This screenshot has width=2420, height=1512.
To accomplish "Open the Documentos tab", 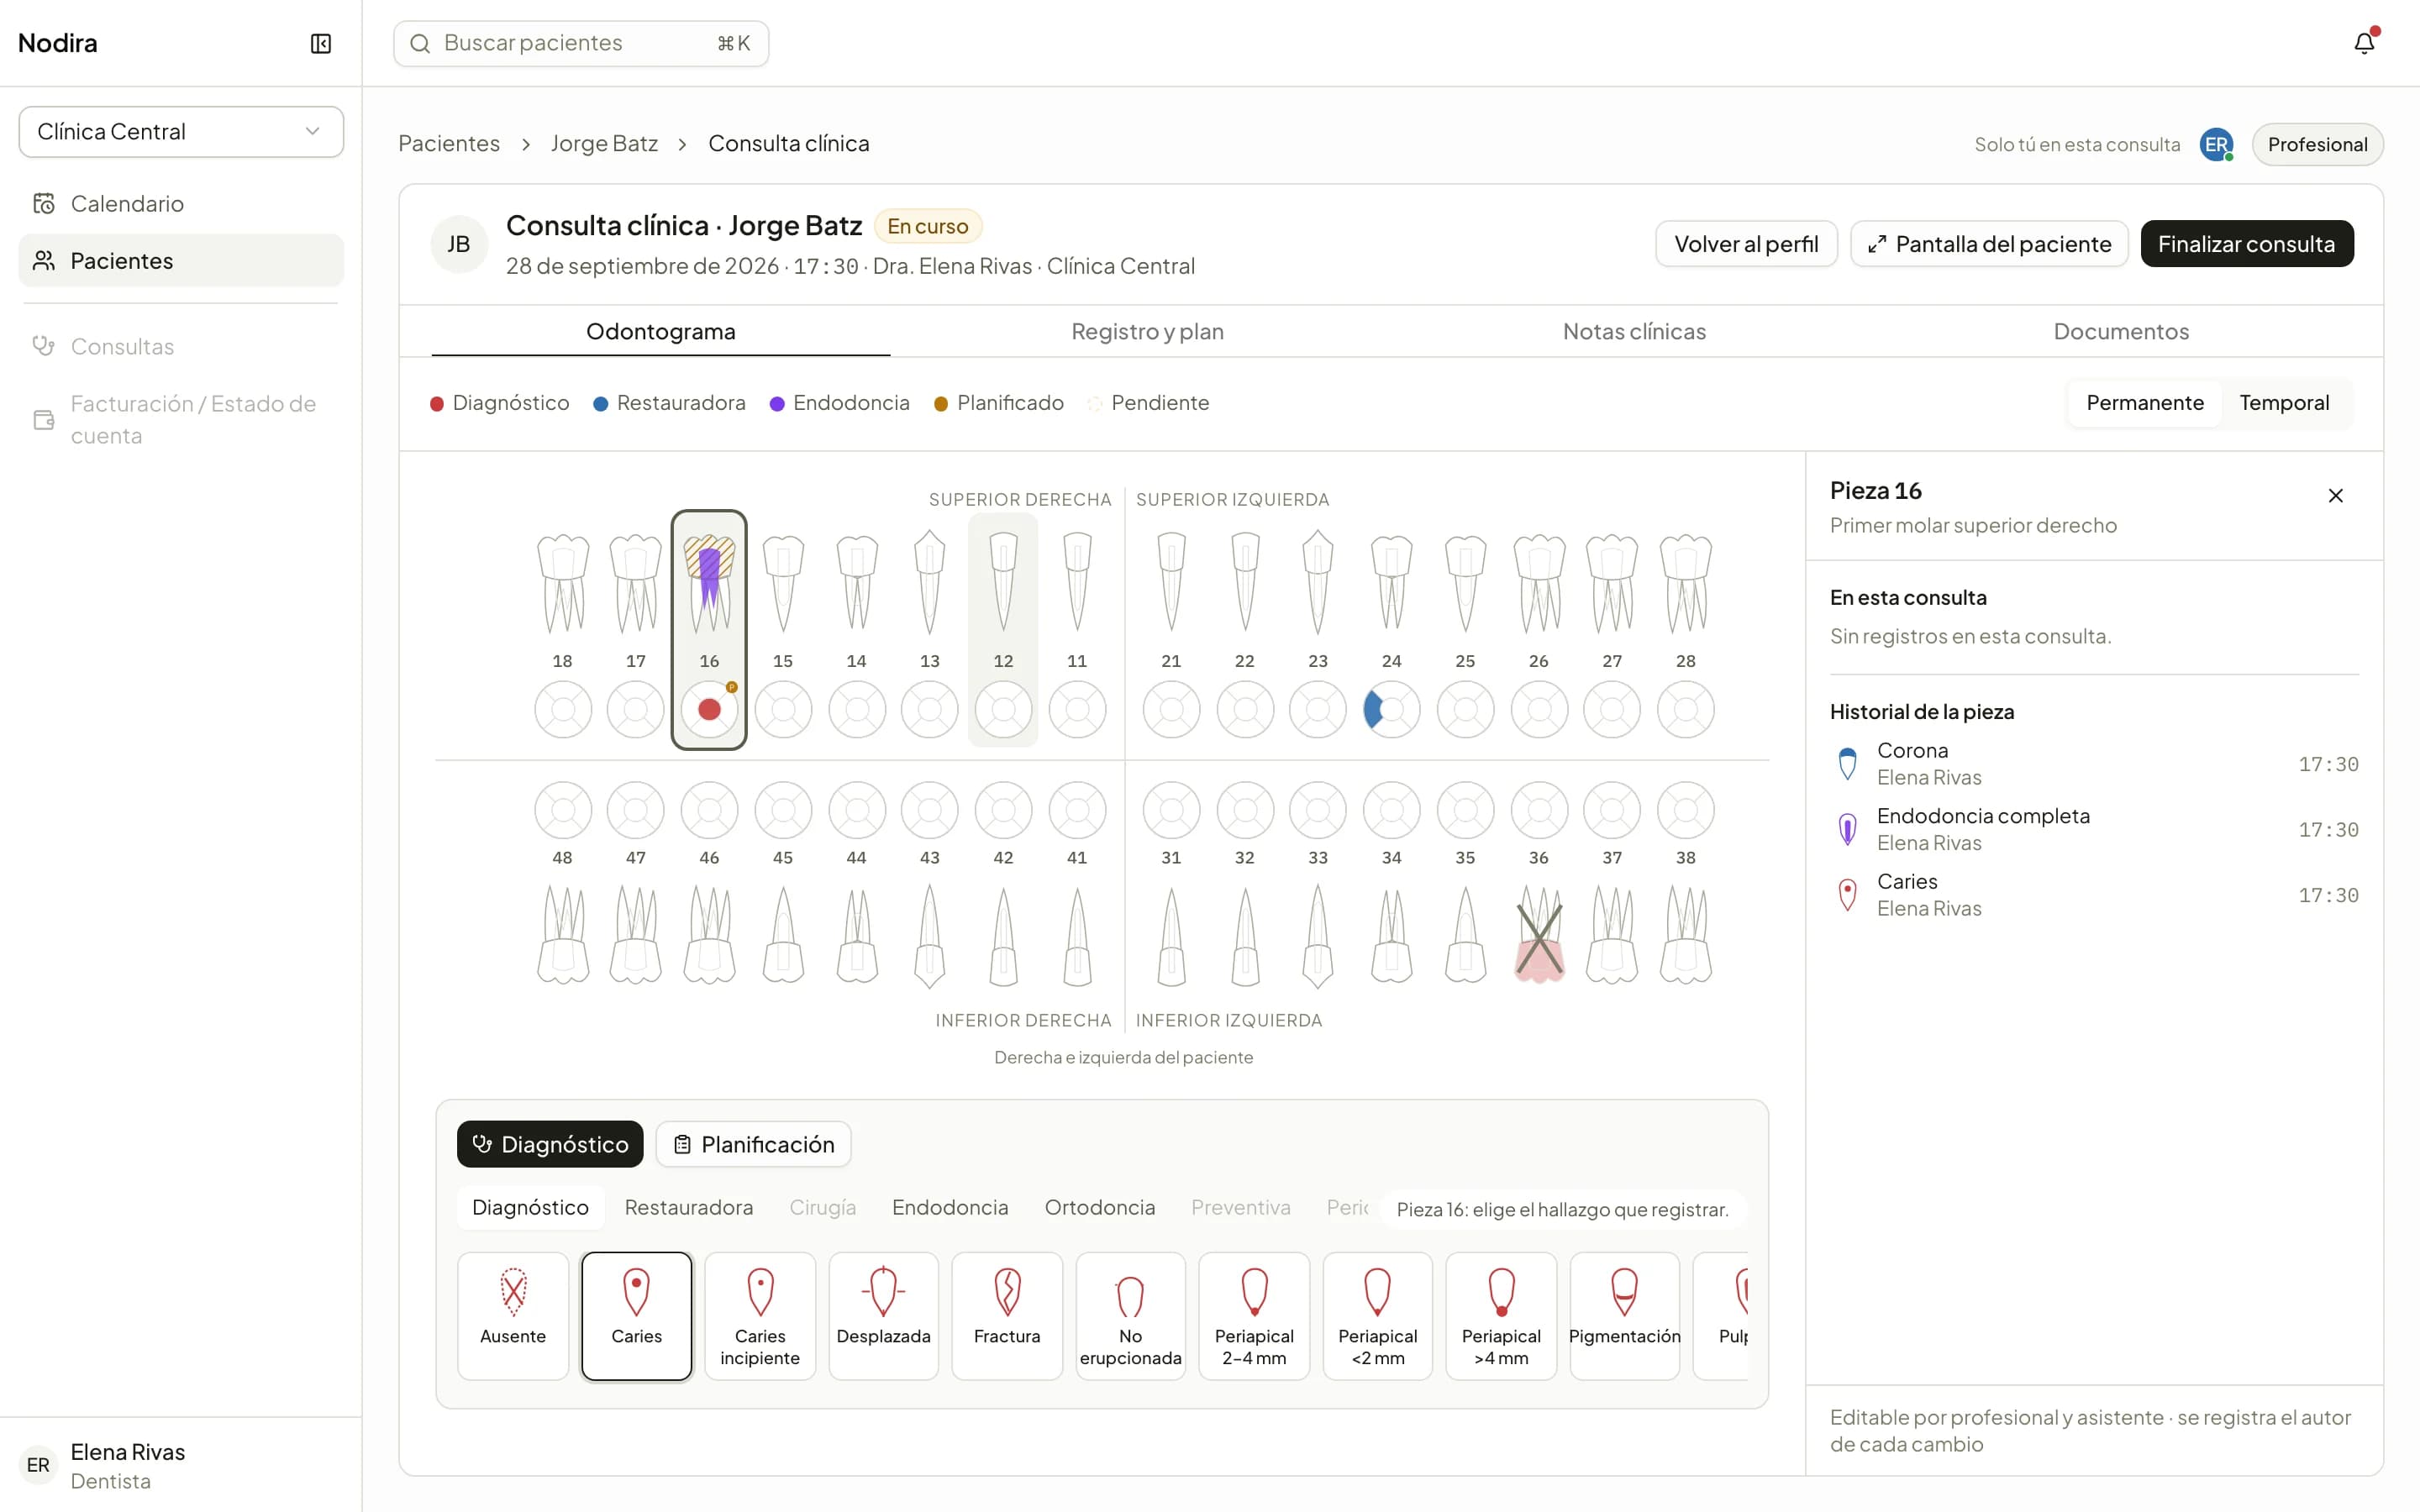I will [2121, 331].
